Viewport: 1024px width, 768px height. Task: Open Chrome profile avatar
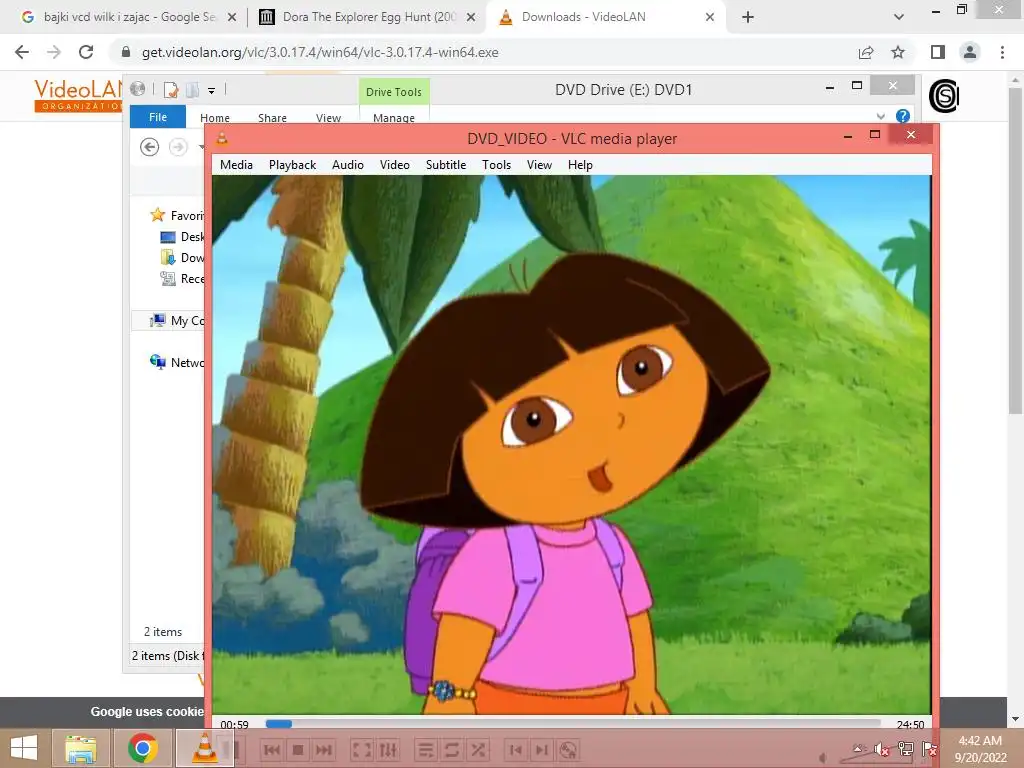tap(970, 52)
